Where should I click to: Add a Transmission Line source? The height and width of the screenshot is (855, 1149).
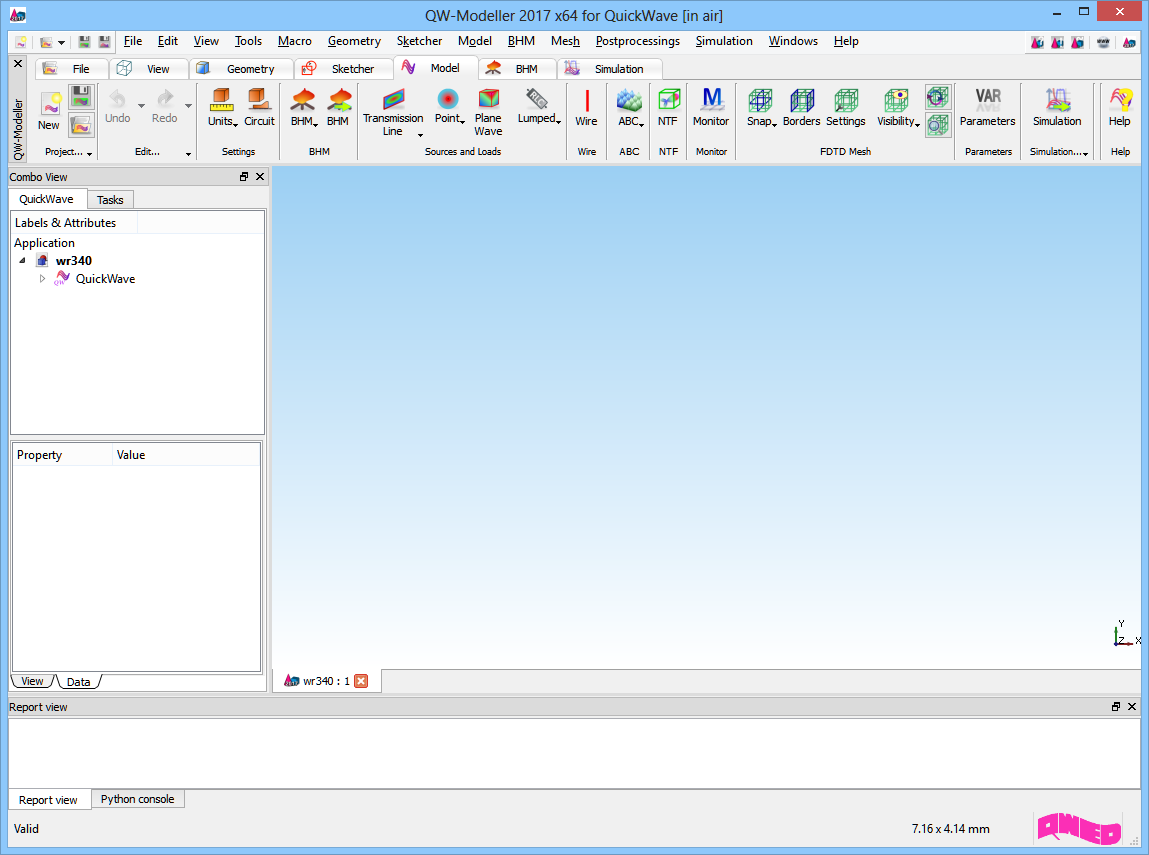(x=393, y=111)
